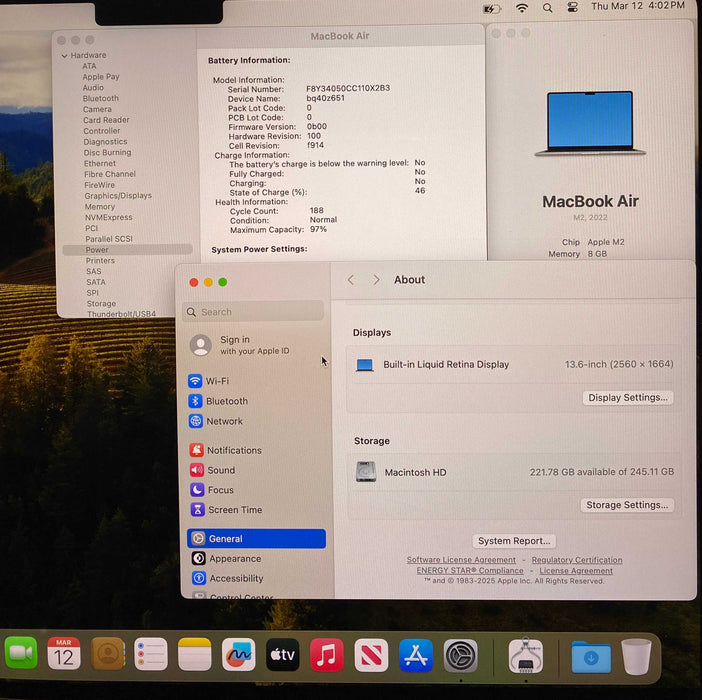
Task: Click System Settings icon in Dock
Action: [x=461, y=656]
